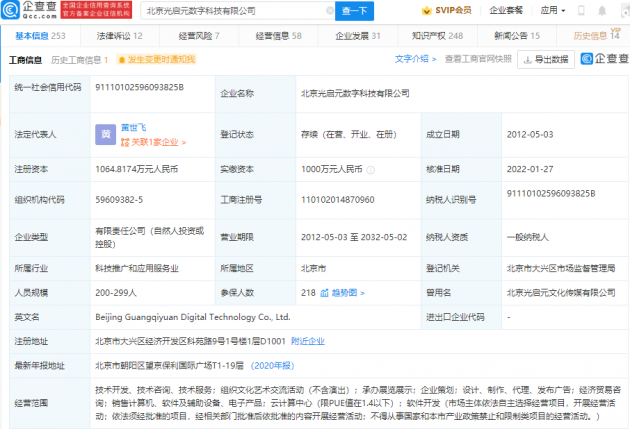
Task: Go to the 新闻公告 15 tab
Action: (517, 36)
